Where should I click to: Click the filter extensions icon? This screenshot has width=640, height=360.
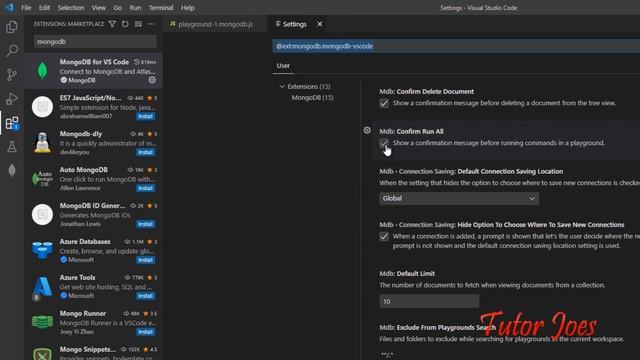pyautogui.click(x=112, y=24)
